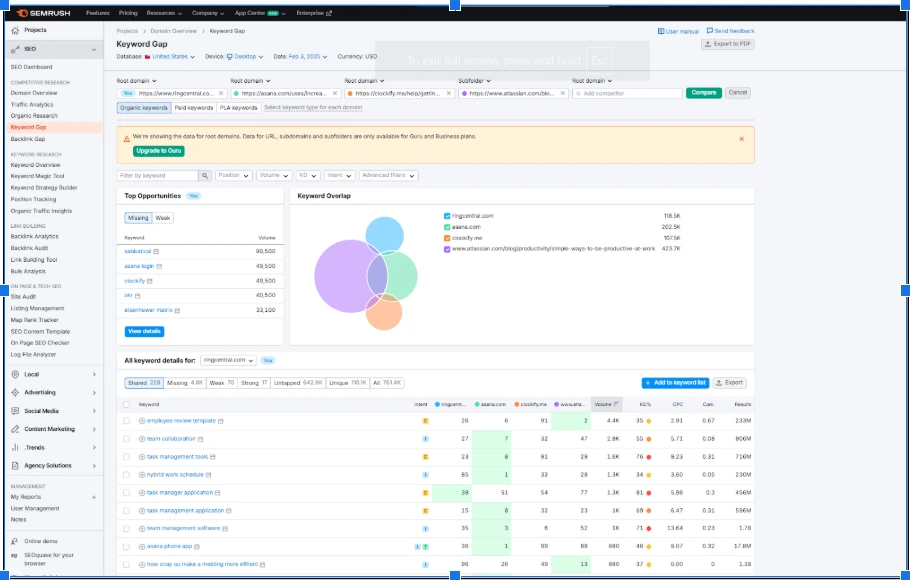Expand plus icon for team collaboration keyword
The width and height of the screenshot is (910, 580).
[142, 439]
